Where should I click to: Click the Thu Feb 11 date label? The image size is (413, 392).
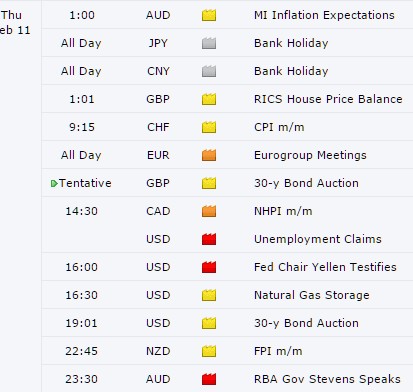(x=15, y=23)
